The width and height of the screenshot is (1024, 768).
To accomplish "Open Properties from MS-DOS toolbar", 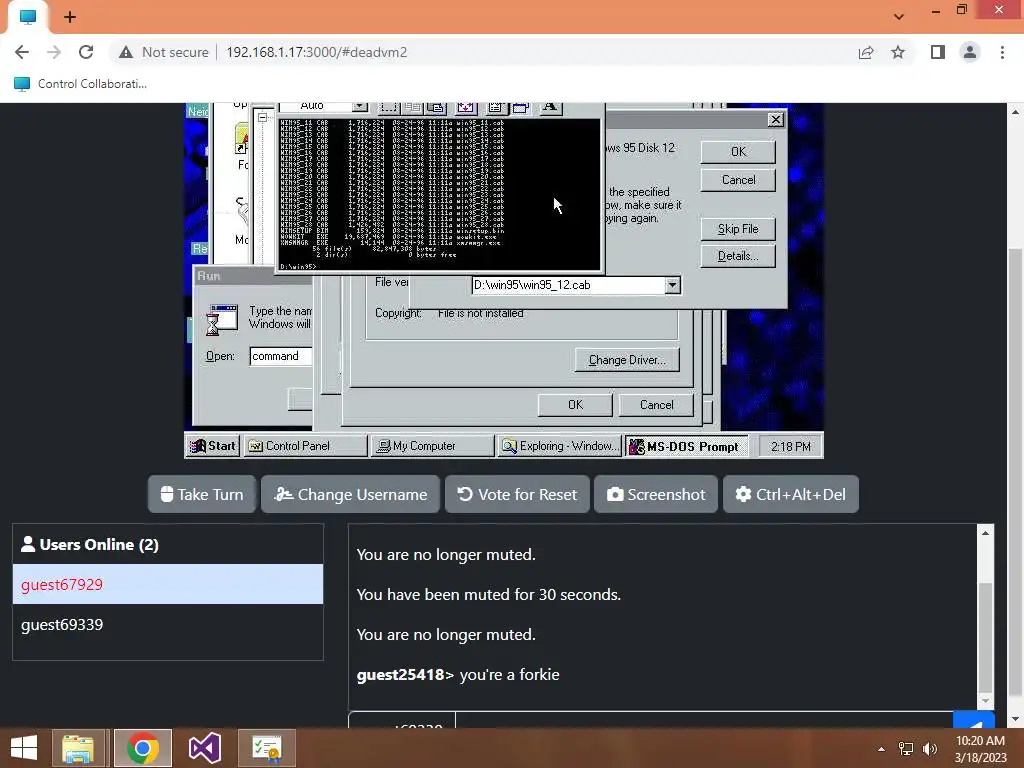I will click(496, 106).
